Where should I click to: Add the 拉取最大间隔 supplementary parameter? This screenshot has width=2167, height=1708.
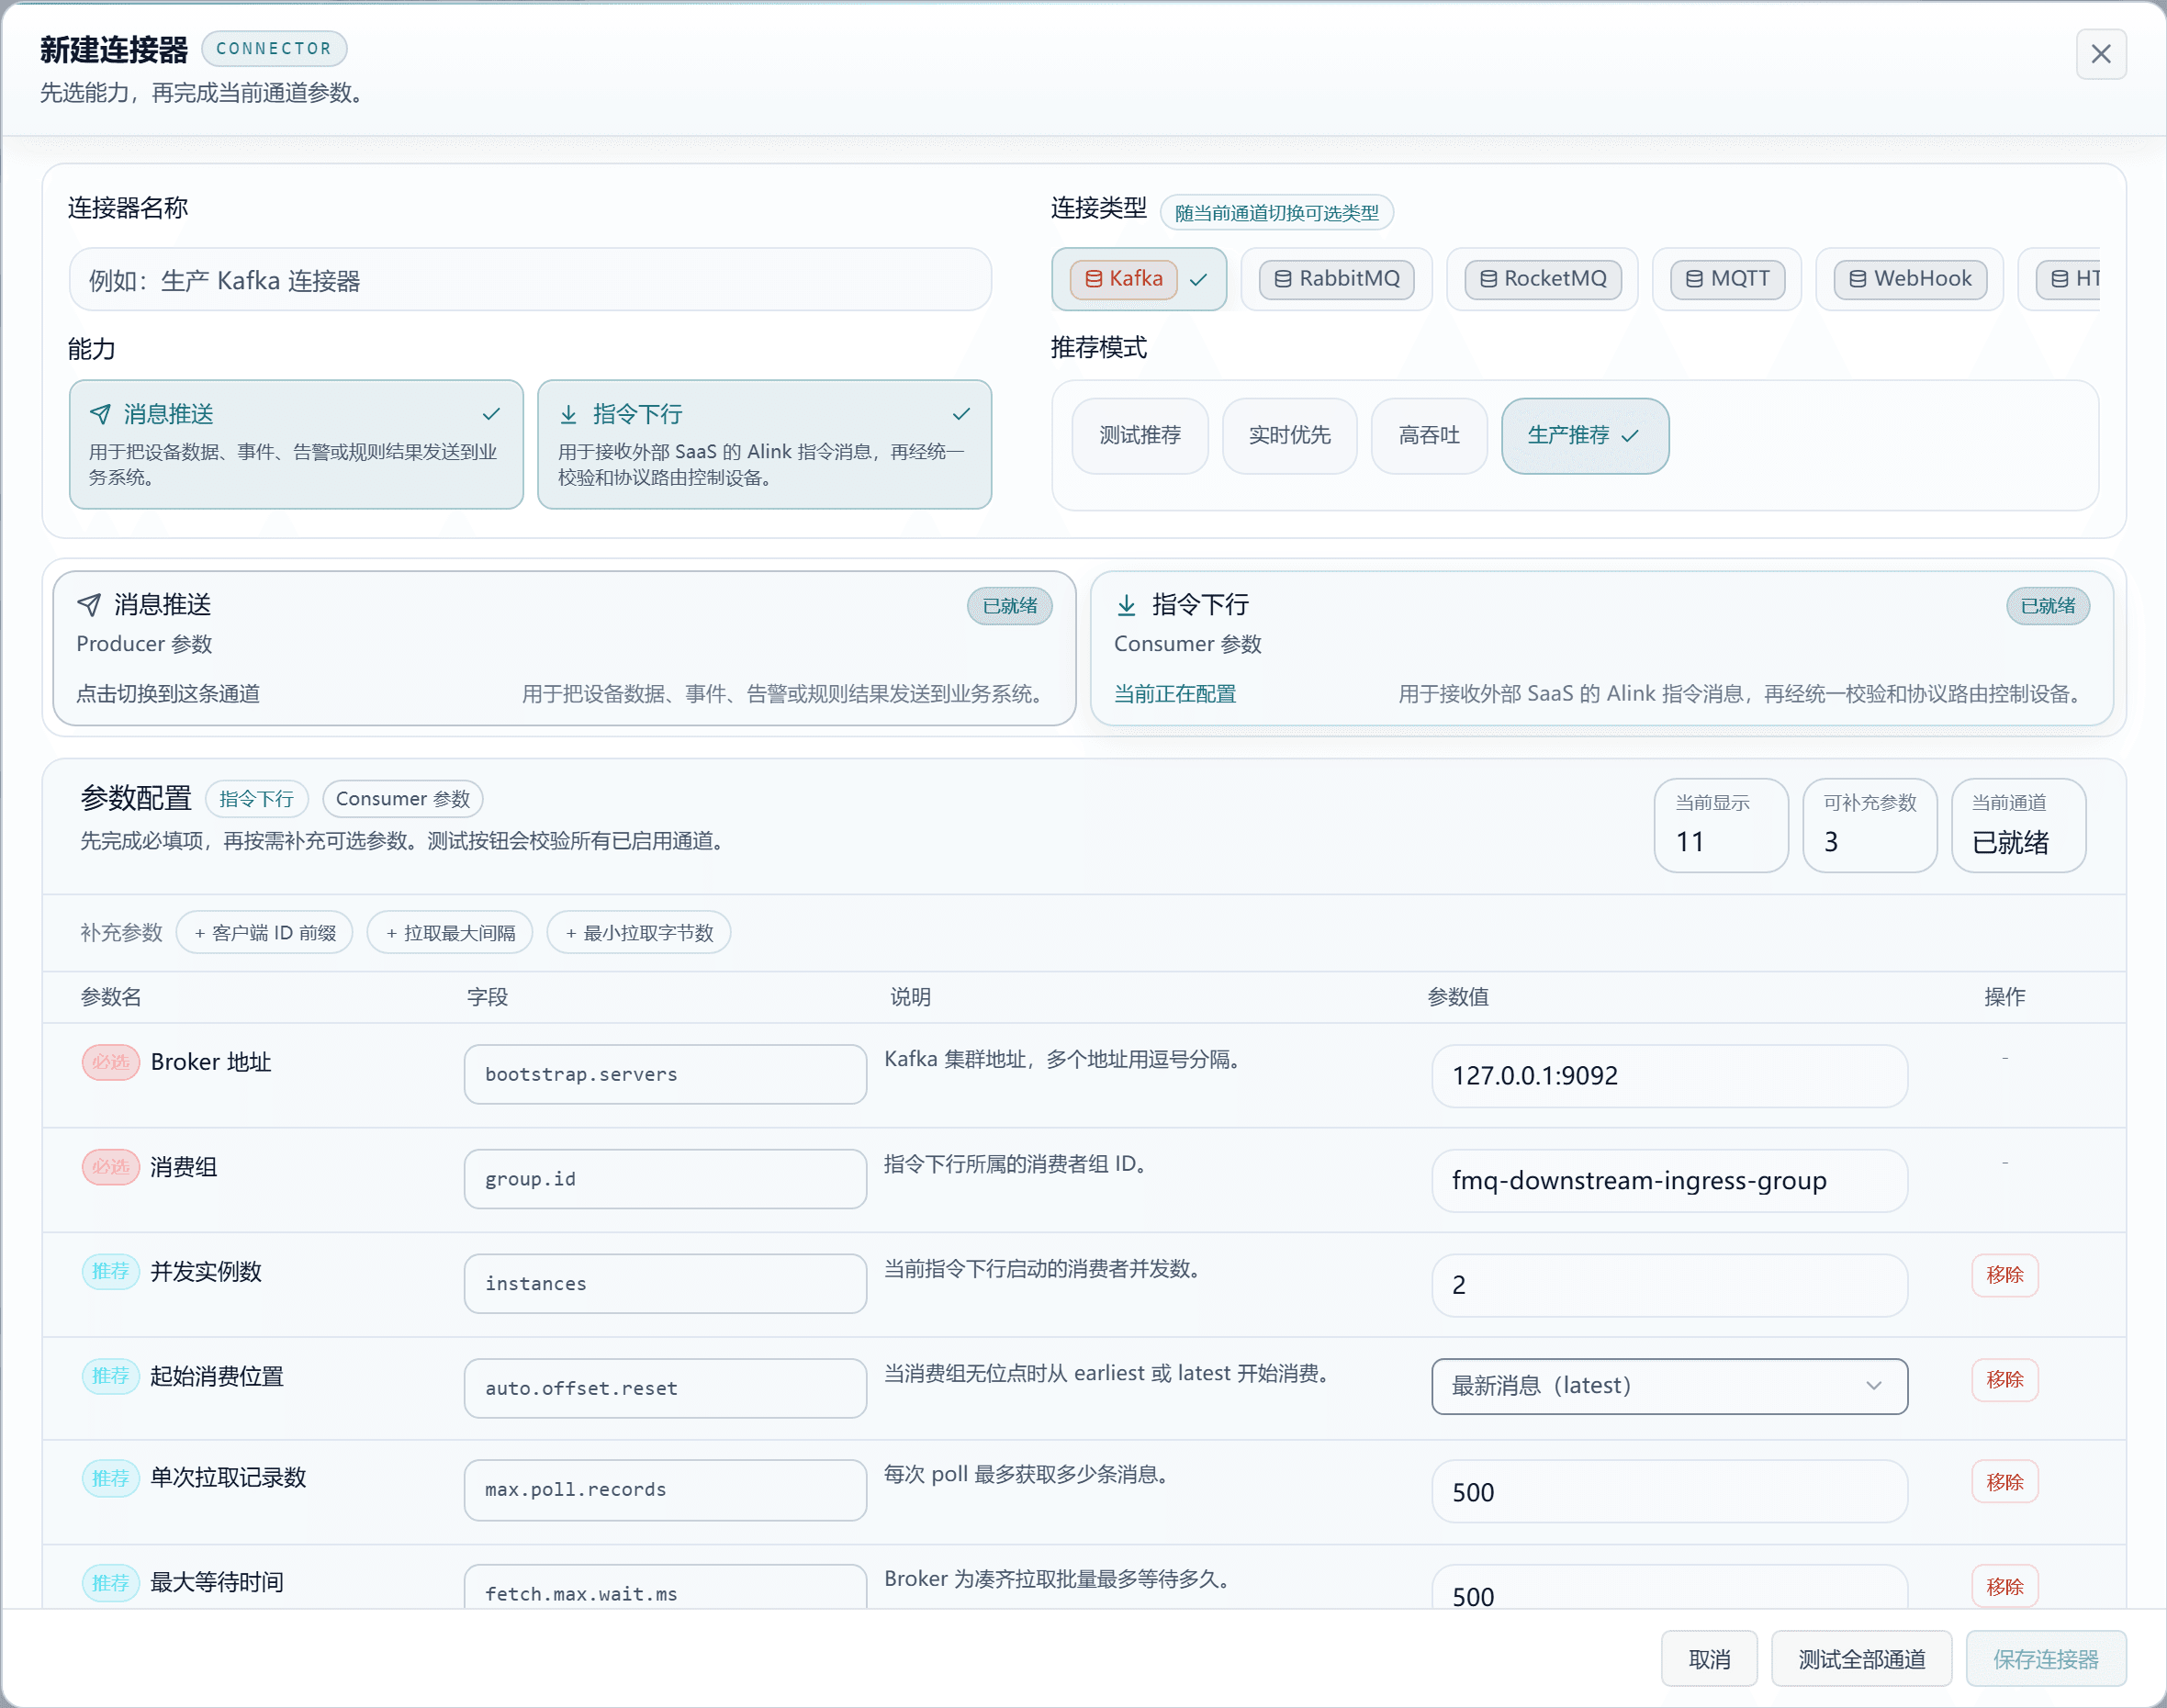pos(450,933)
